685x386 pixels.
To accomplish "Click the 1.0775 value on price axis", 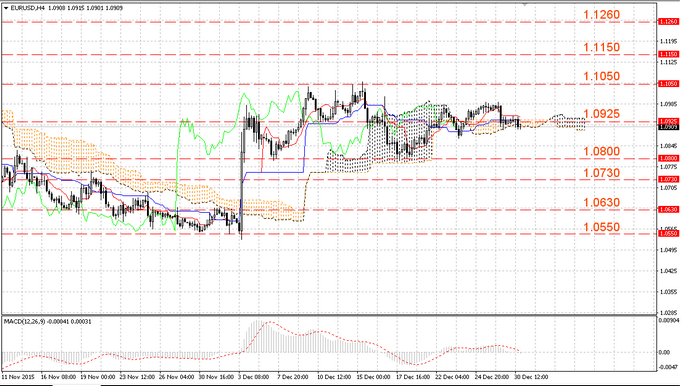I will (x=669, y=167).
